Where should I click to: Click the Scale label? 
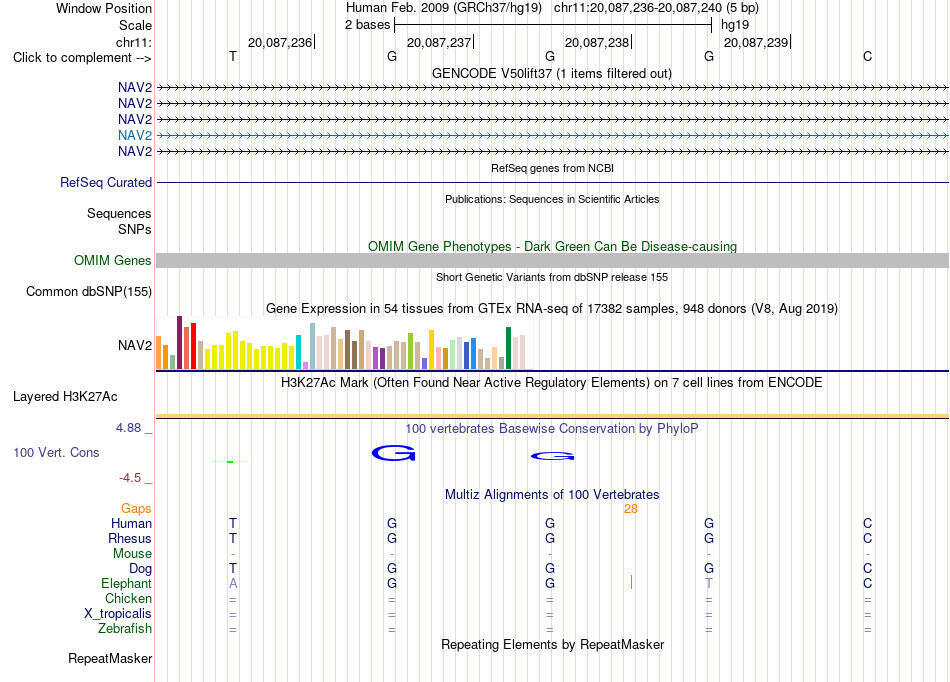tap(136, 25)
